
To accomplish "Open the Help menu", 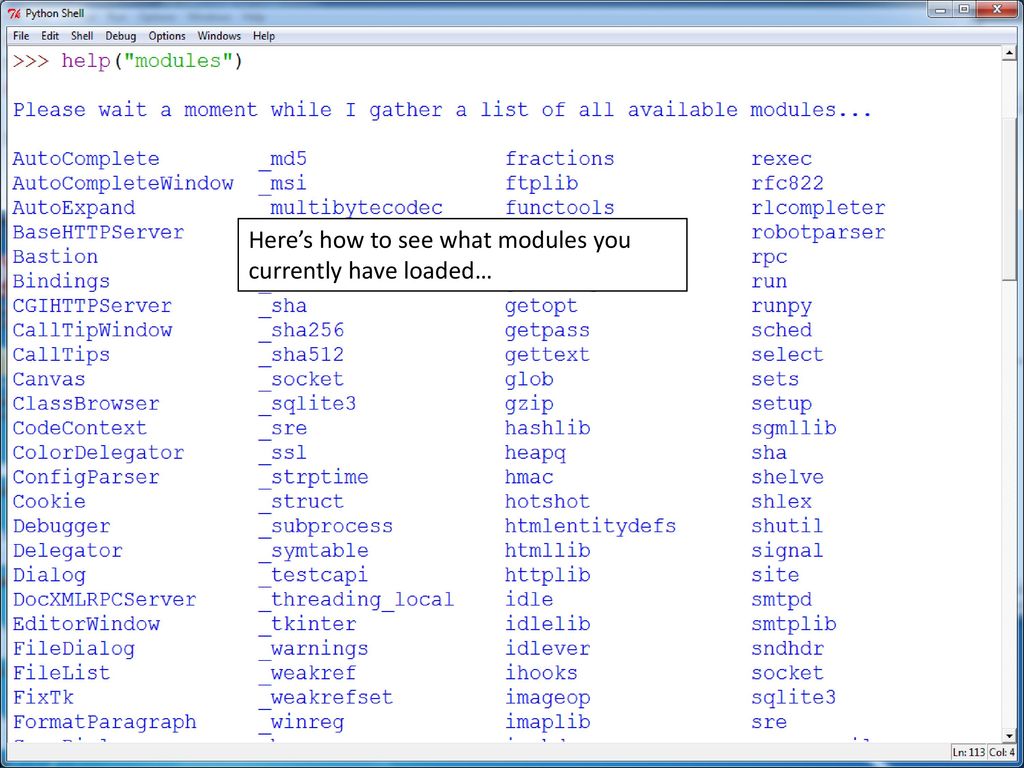I will (264, 36).
